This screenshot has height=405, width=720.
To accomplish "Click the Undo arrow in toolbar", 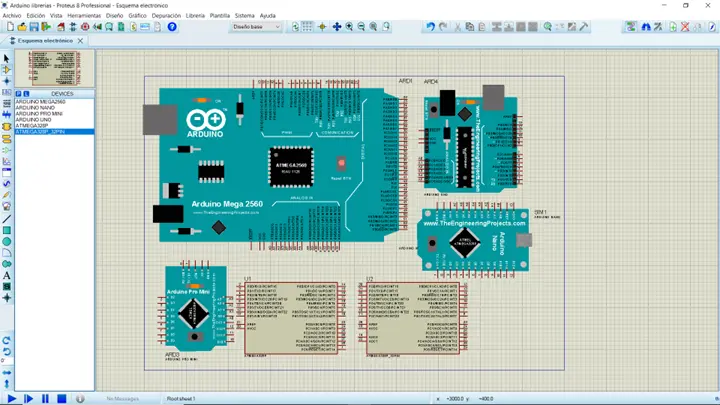I will pyautogui.click(x=430, y=27).
